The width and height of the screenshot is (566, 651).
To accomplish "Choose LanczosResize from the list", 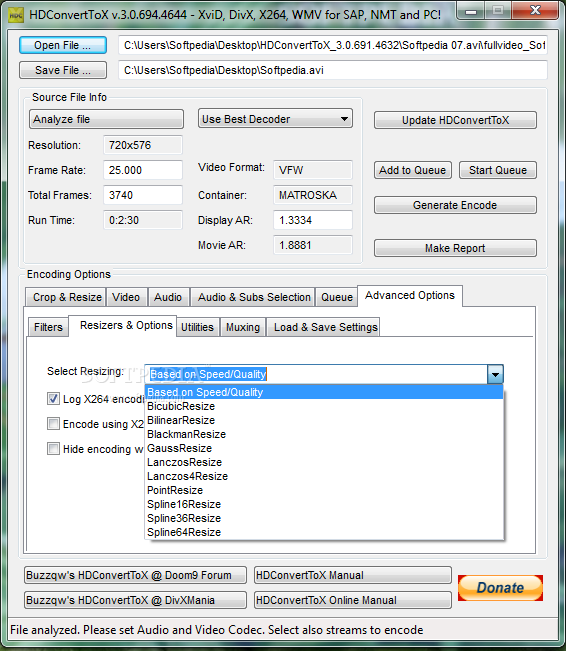I will (324, 462).
